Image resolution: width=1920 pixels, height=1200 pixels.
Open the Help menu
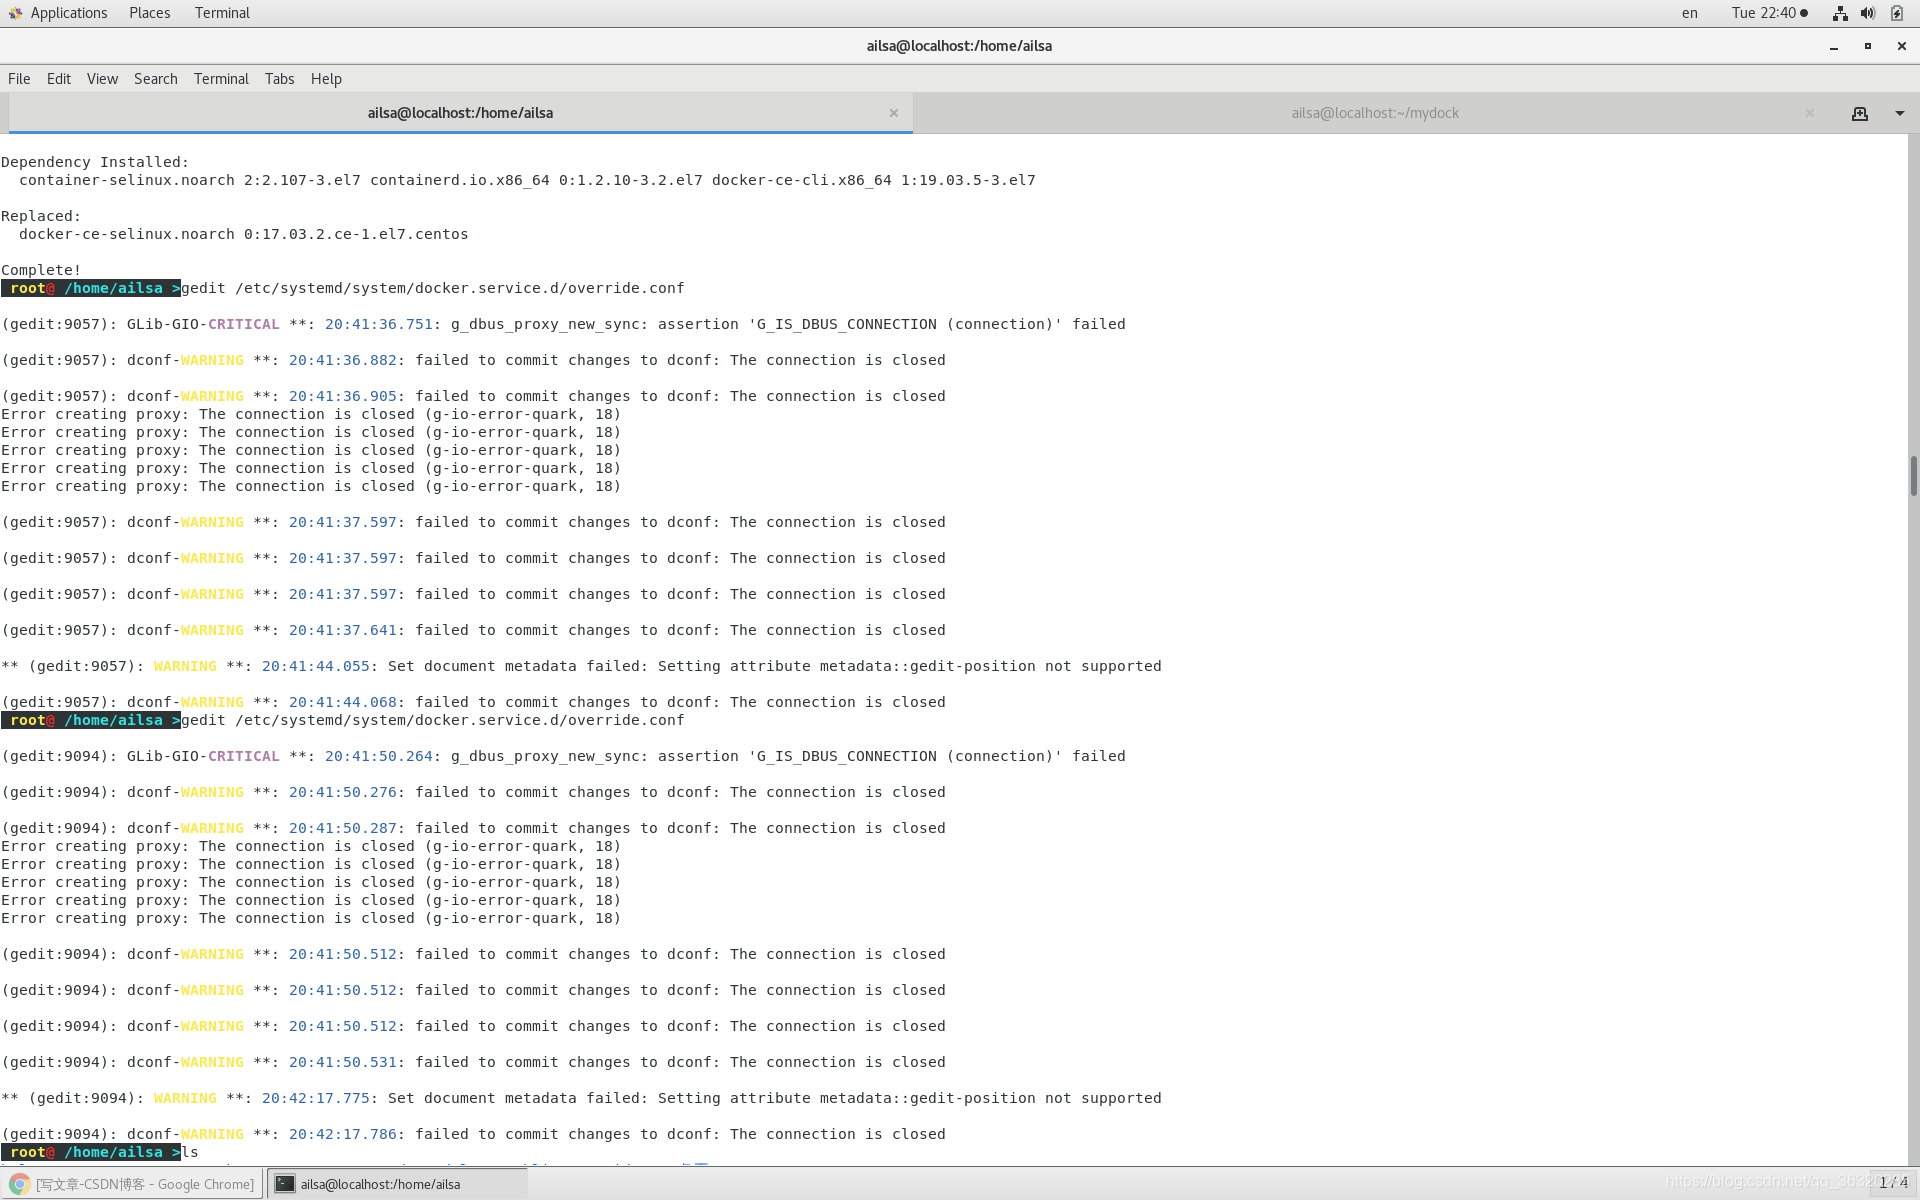tap(326, 79)
